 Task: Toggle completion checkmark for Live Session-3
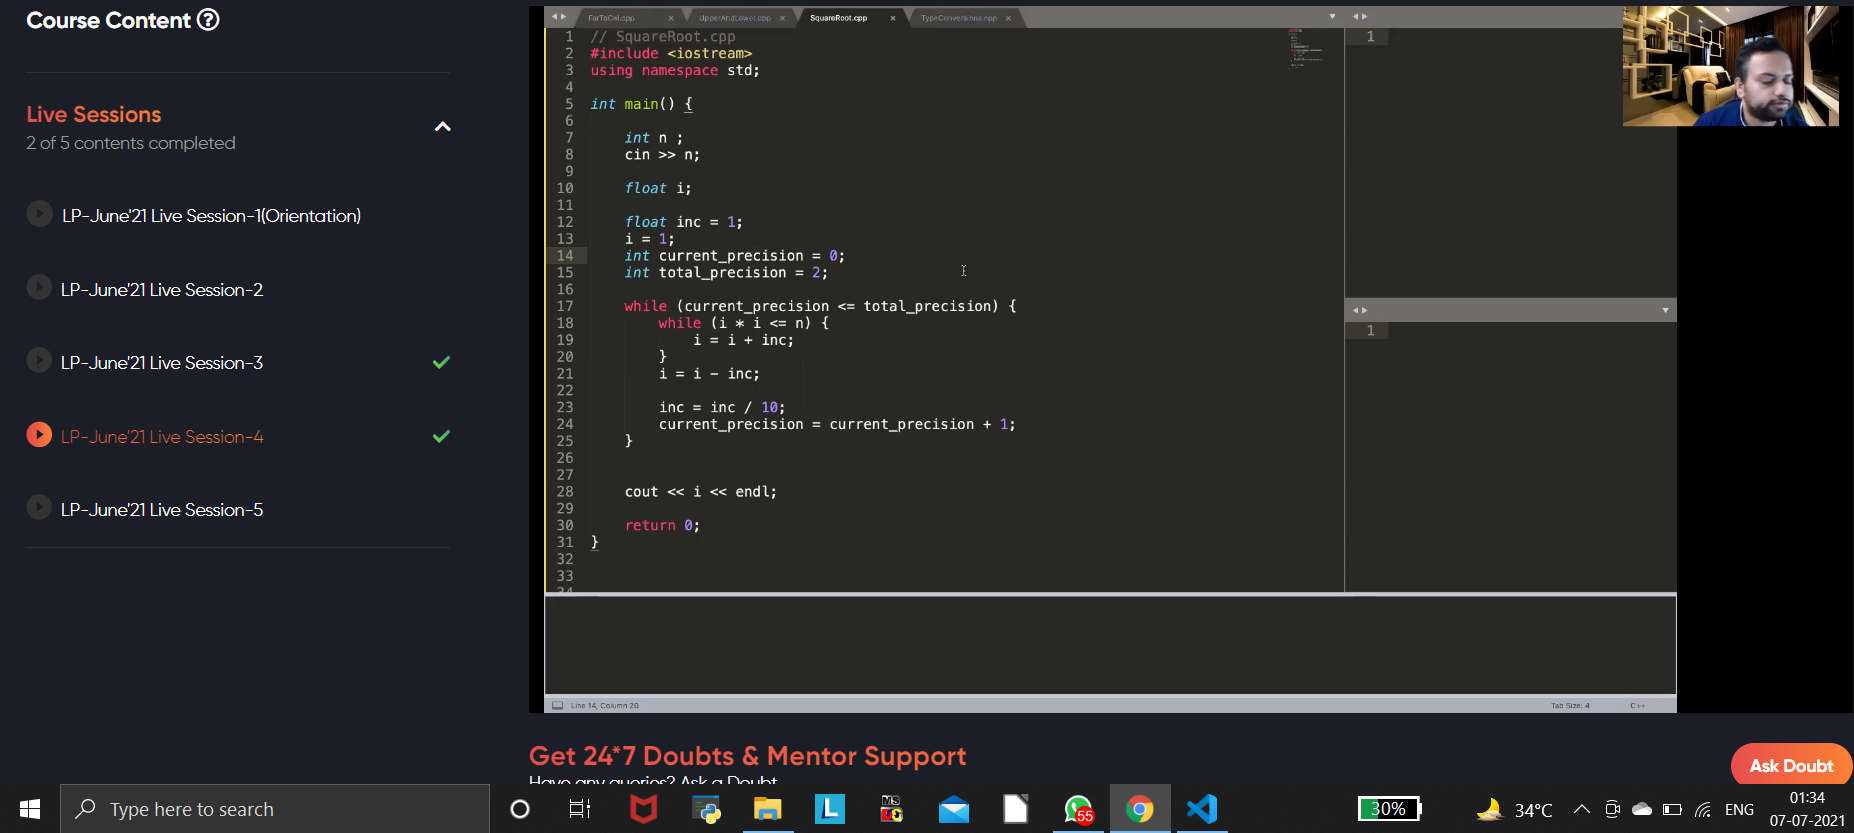(x=441, y=362)
